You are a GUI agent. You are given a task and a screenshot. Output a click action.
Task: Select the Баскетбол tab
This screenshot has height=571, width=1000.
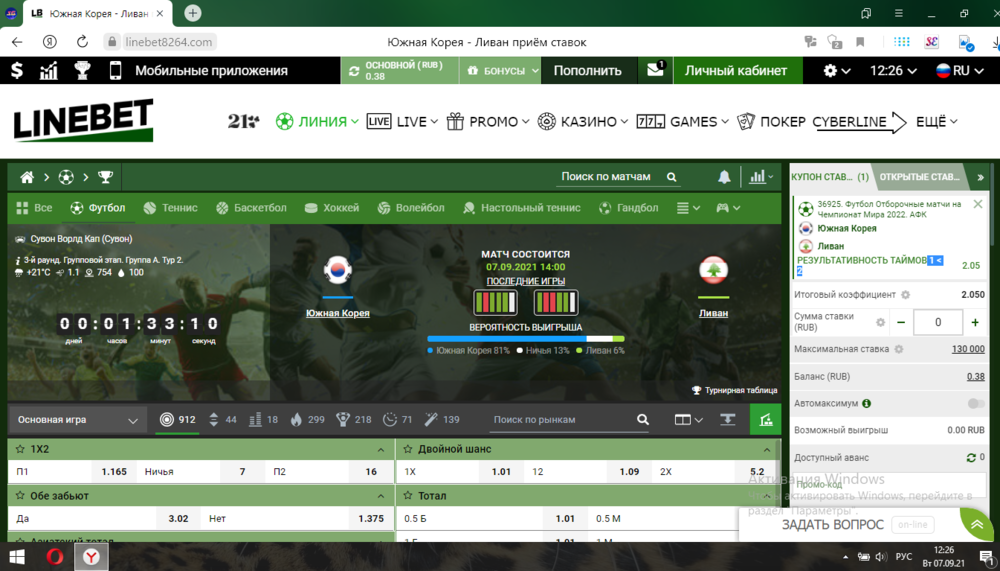(x=251, y=208)
